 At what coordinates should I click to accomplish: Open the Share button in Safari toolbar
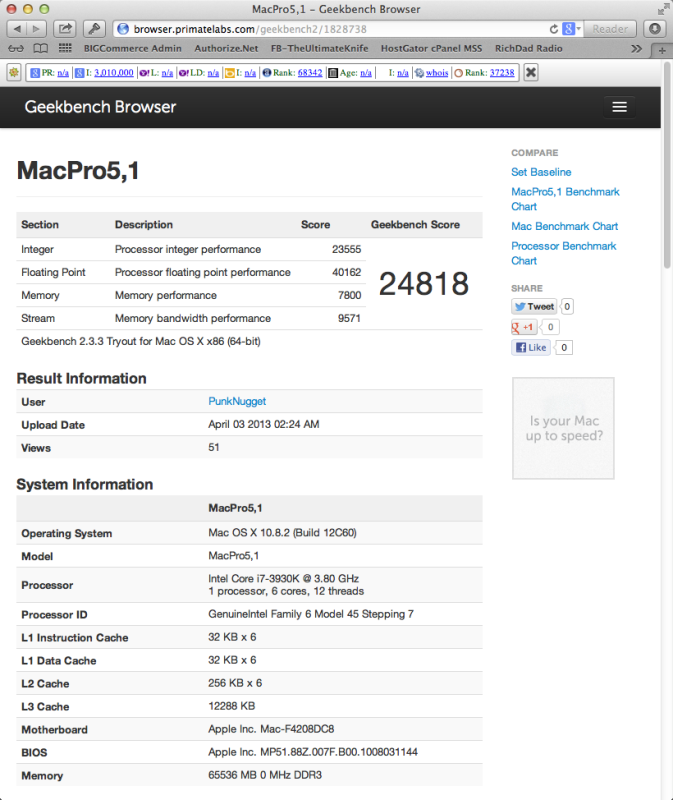click(x=65, y=29)
